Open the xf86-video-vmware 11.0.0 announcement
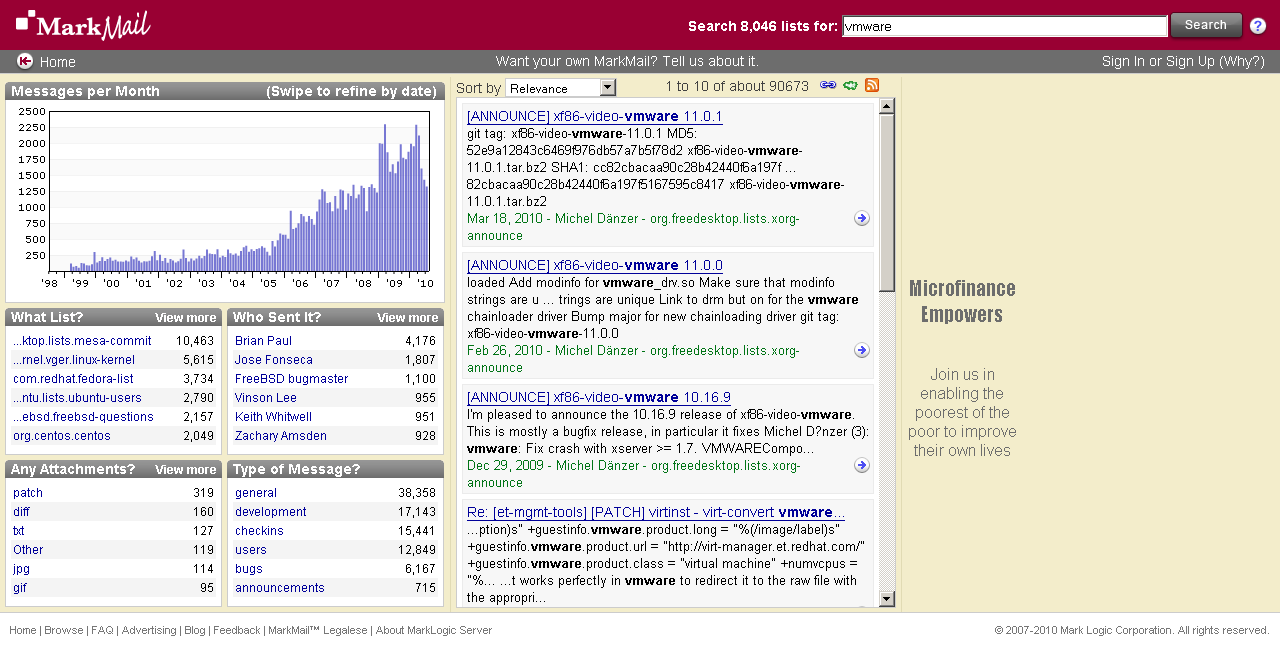This screenshot has height=647, width=1280. 595,265
